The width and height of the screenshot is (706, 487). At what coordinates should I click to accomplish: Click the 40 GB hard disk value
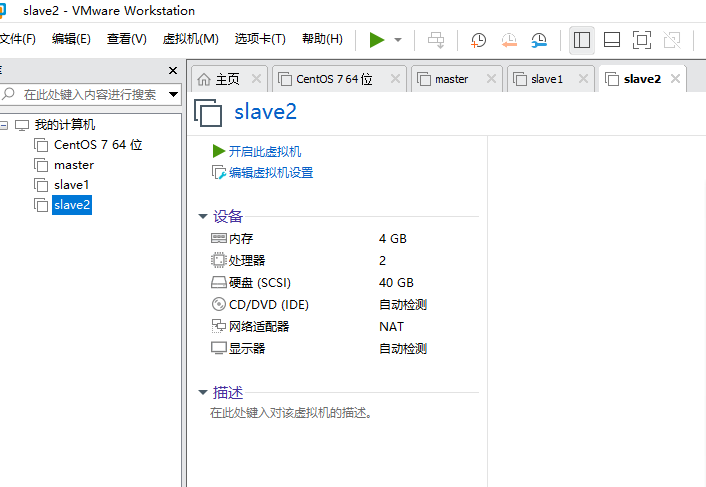click(x=396, y=283)
